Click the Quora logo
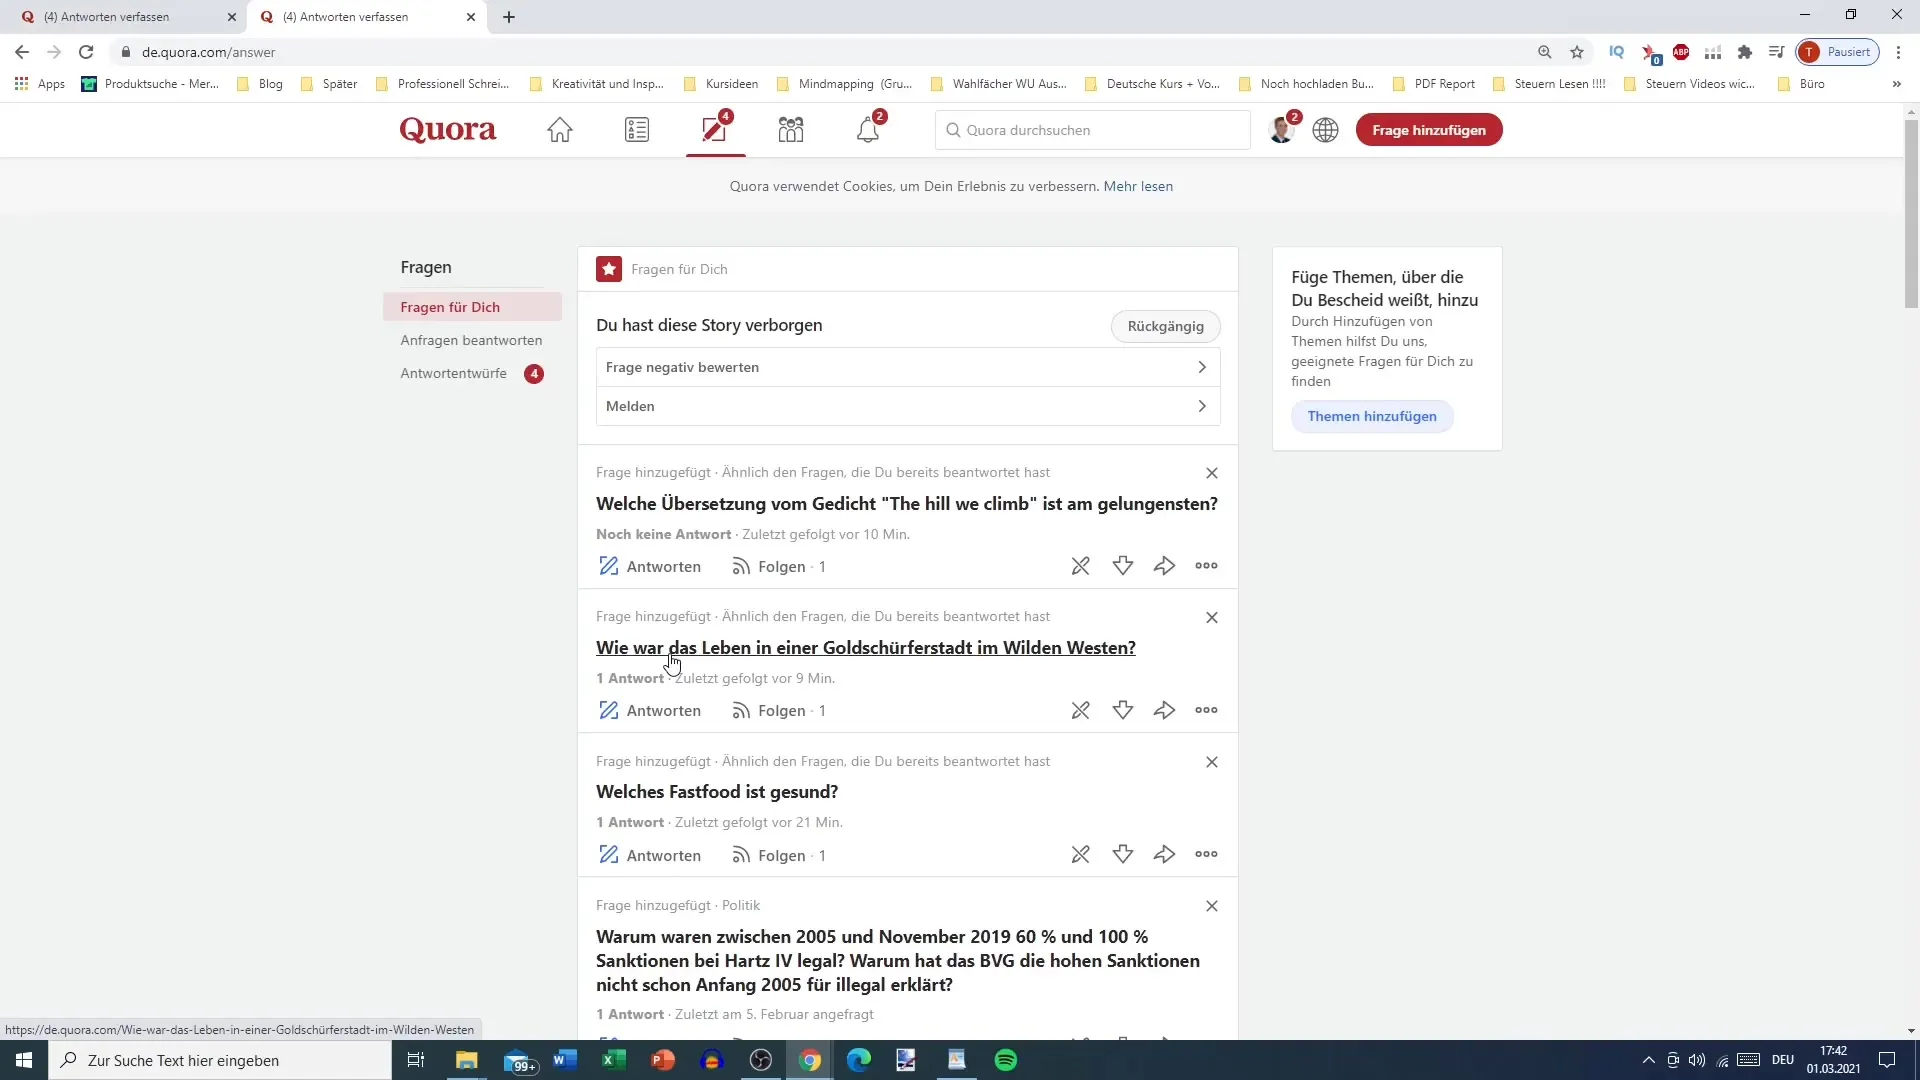The height and width of the screenshot is (1080, 1920). tap(448, 130)
